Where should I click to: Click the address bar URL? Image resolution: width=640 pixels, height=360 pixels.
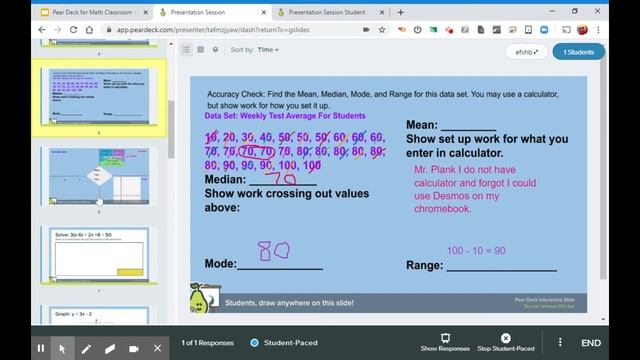point(213,30)
